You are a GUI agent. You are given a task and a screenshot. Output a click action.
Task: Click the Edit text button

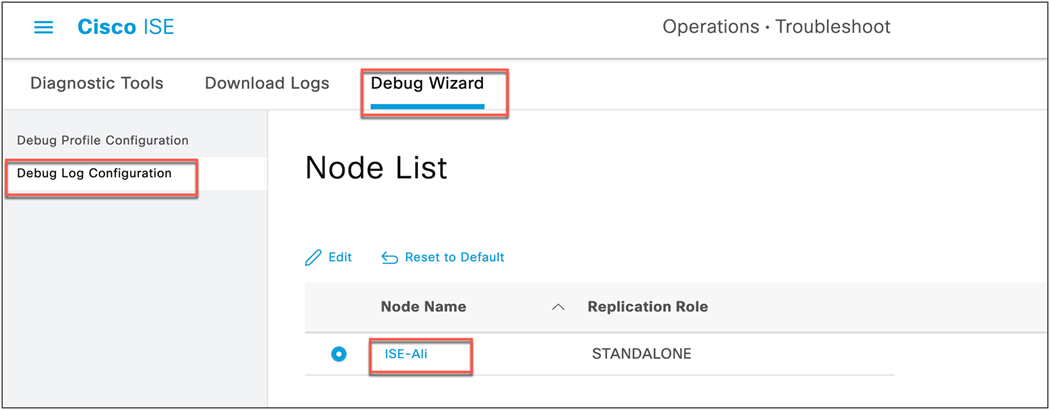[x=340, y=257]
